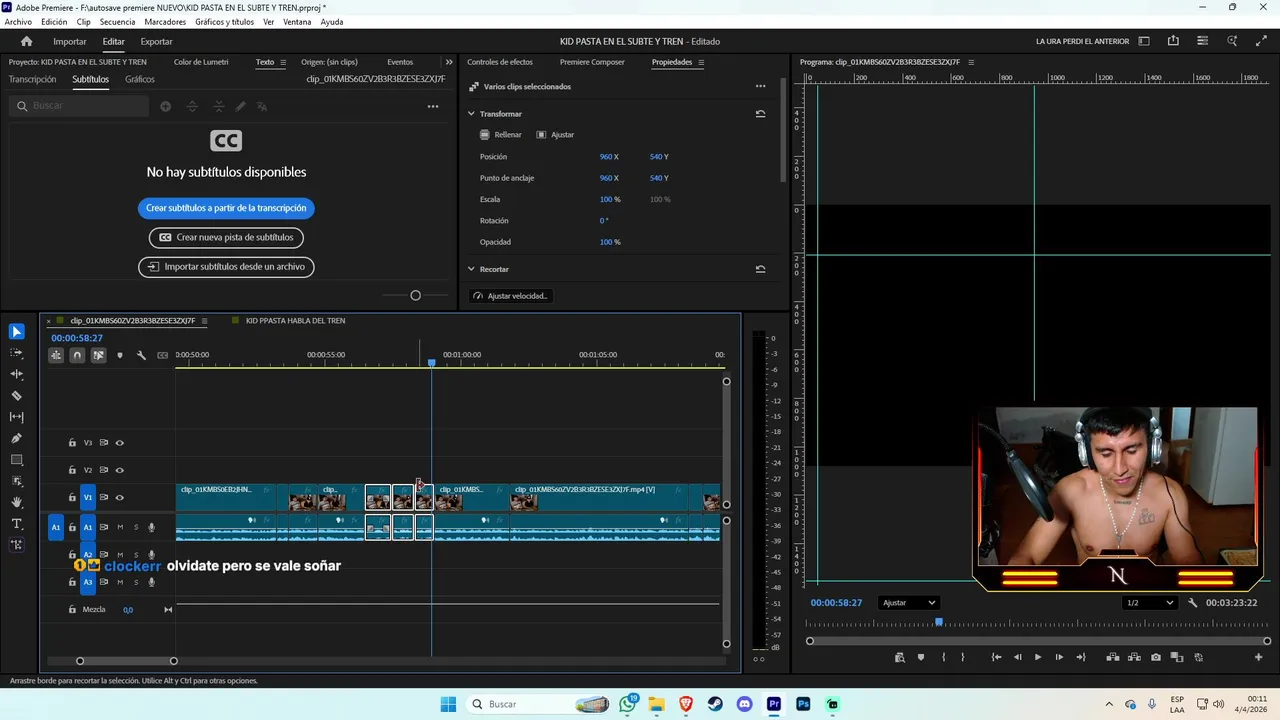Select the Type text tool
Screen dimensions: 1280x720
tap(16, 524)
